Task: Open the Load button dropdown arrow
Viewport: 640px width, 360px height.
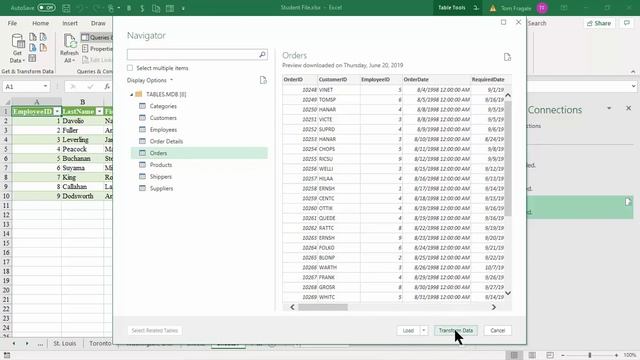Action: pyautogui.click(x=424, y=330)
